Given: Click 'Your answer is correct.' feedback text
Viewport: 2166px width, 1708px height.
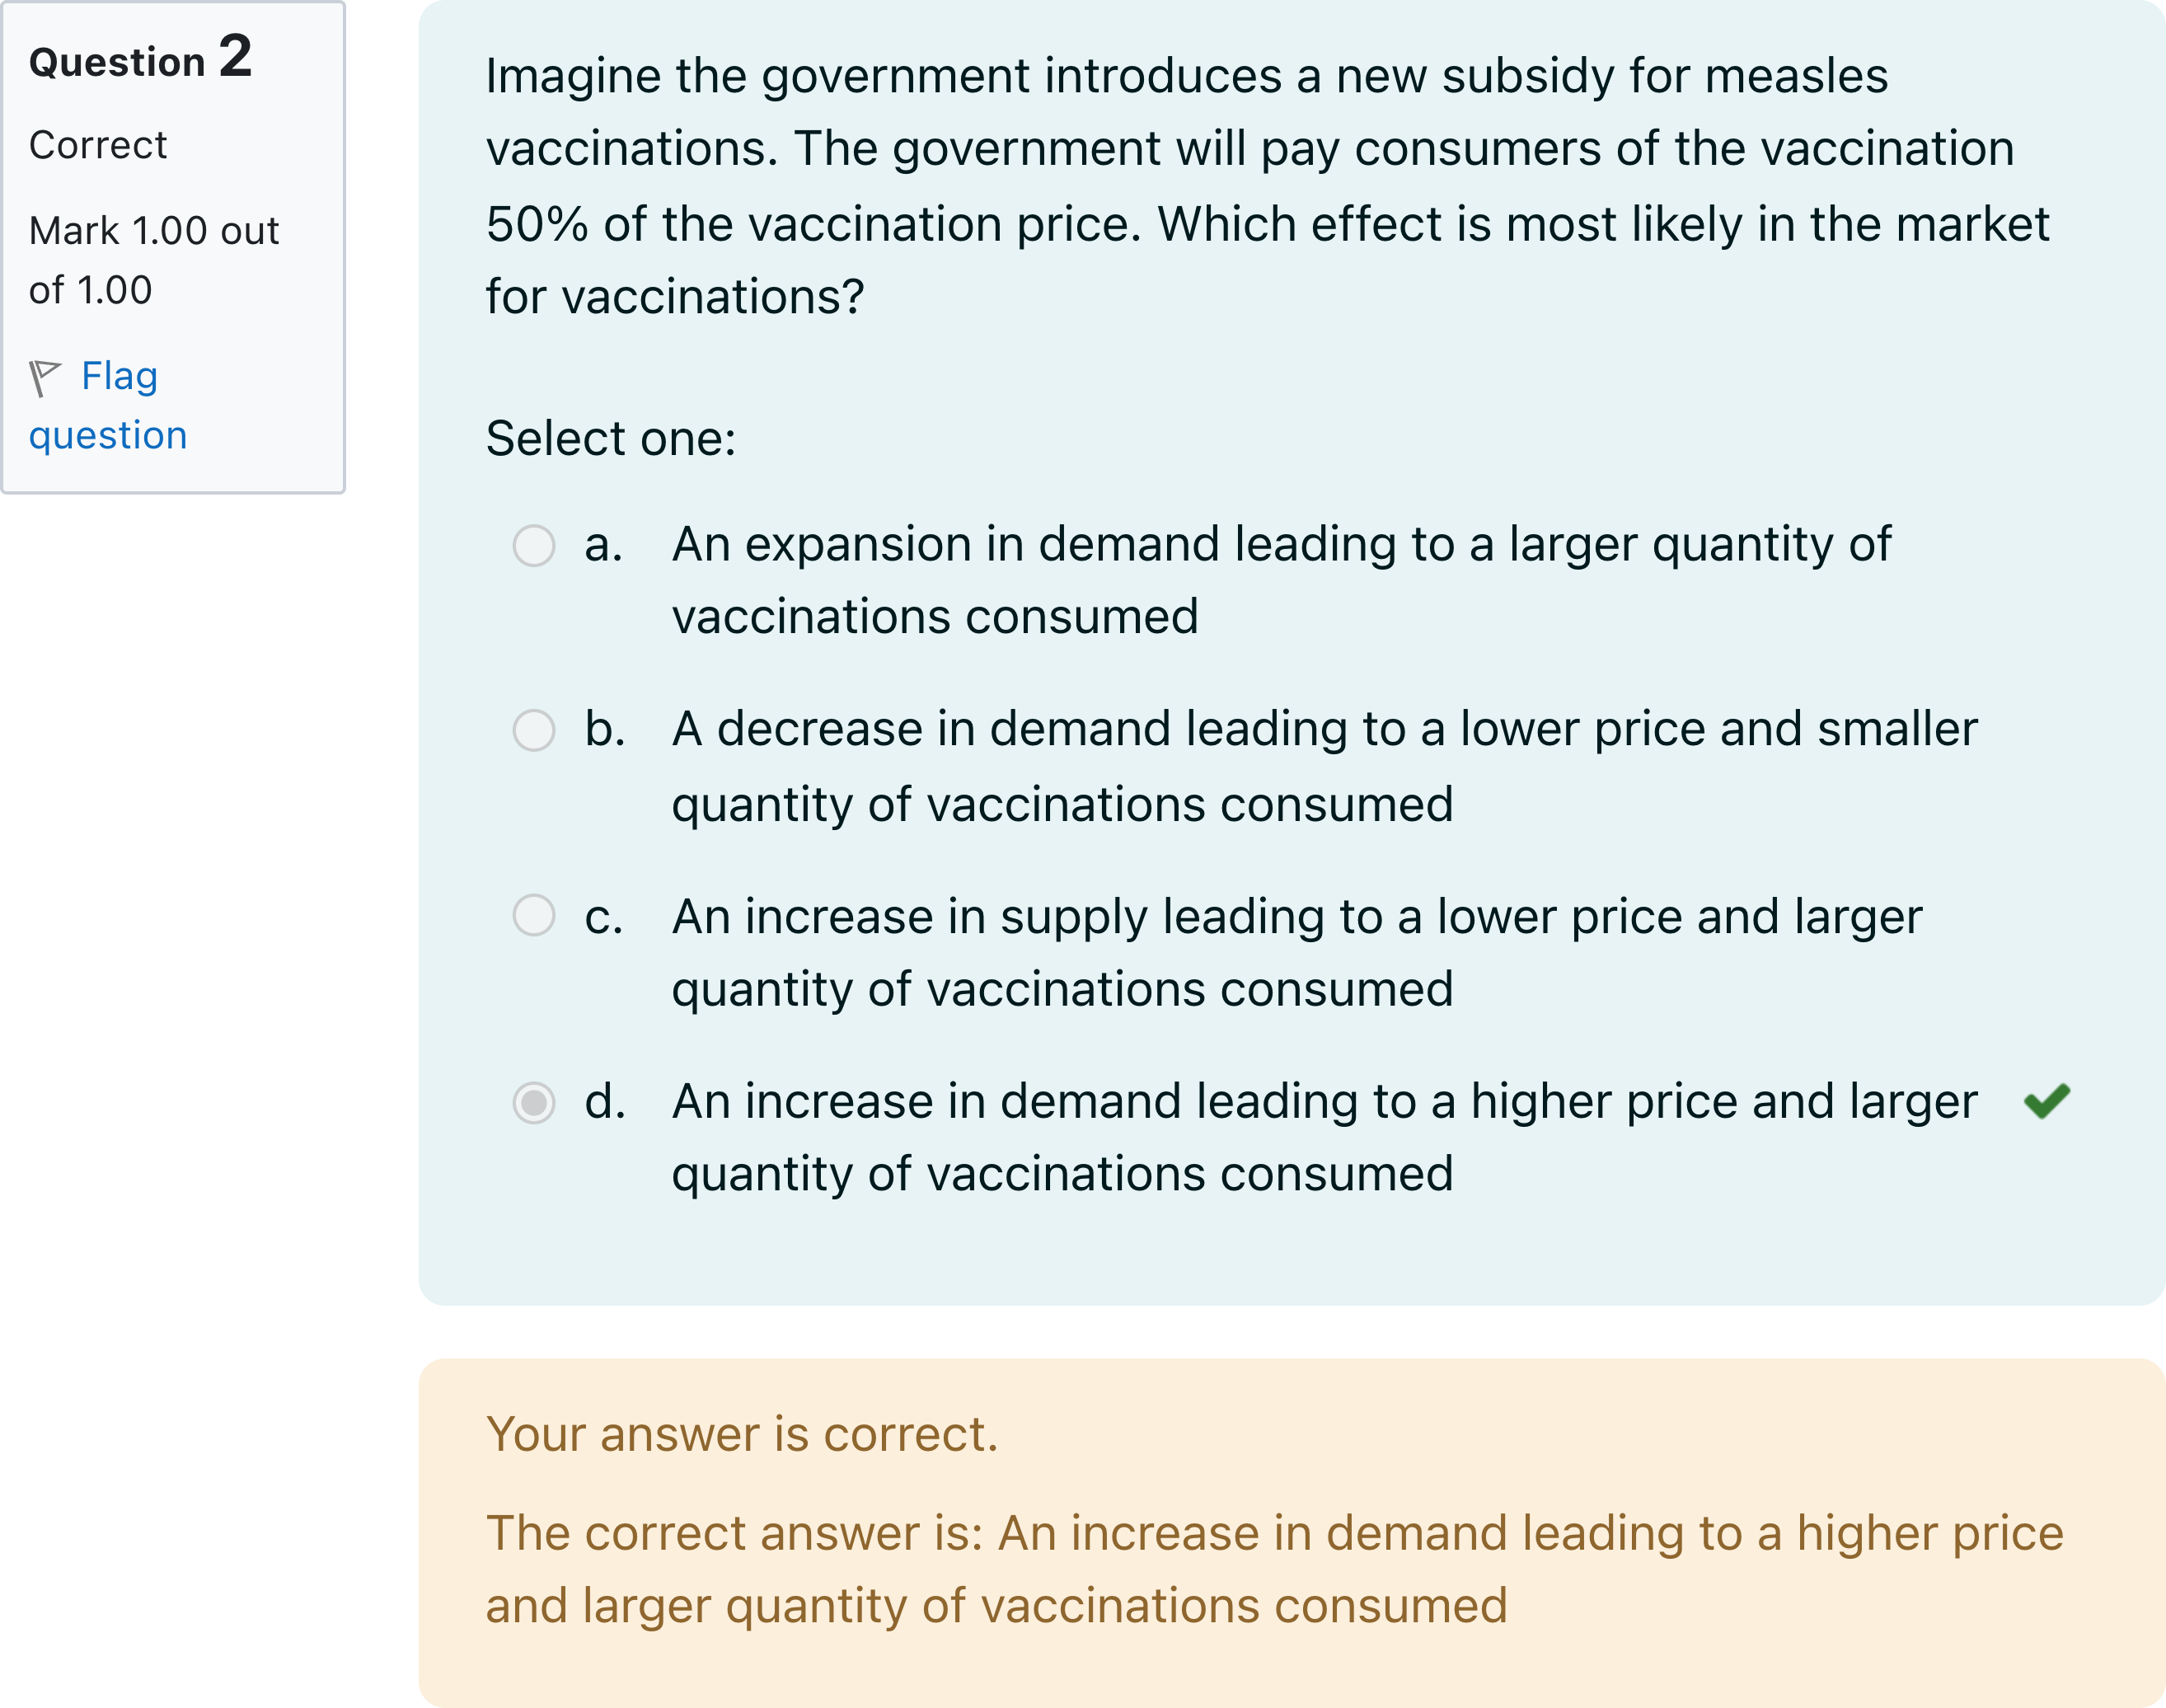Looking at the screenshot, I should pyautogui.click(x=742, y=1434).
